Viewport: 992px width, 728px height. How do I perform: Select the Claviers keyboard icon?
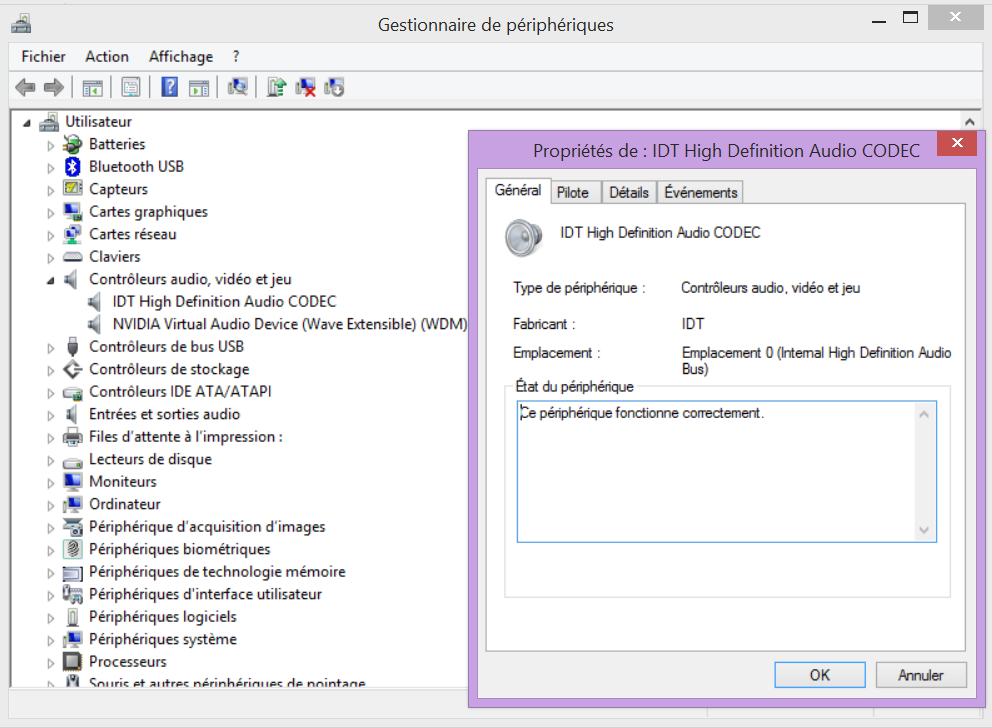[73, 257]
